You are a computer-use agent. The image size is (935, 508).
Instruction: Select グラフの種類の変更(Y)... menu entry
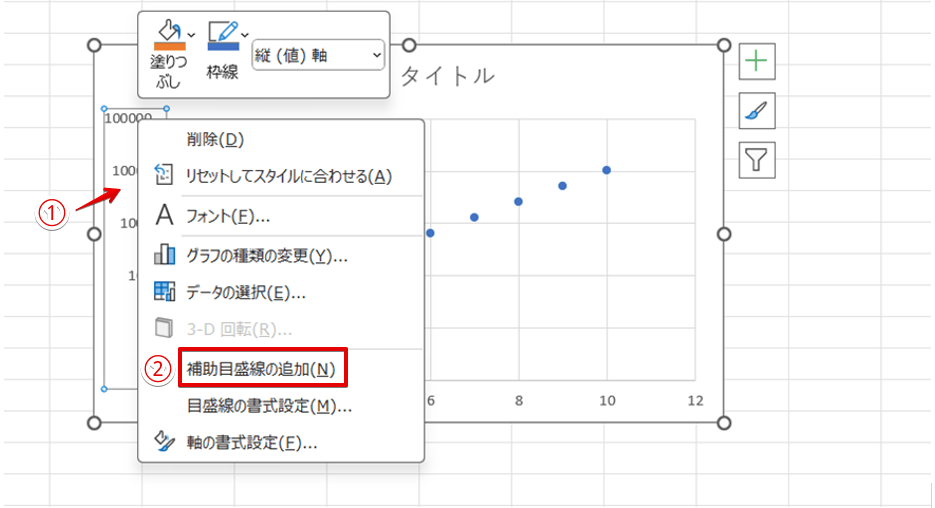pos(281,256)
